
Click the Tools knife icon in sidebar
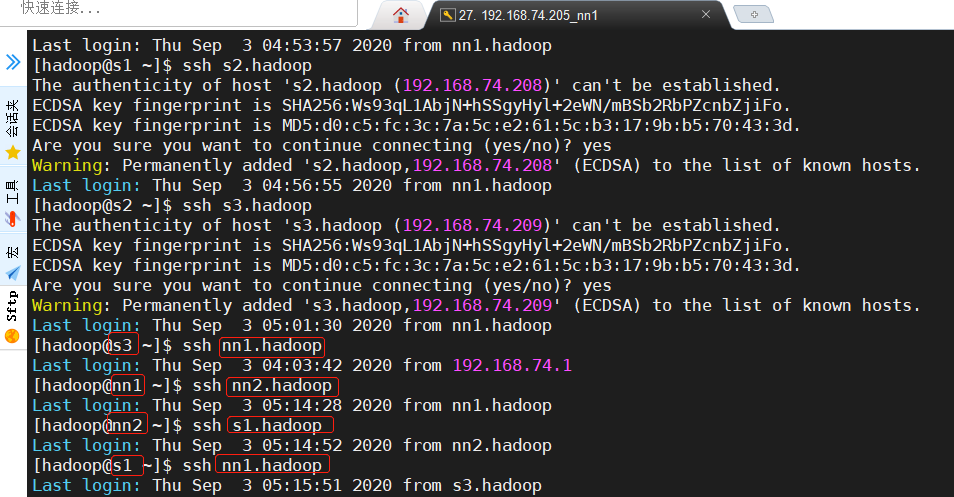[13, 219]
